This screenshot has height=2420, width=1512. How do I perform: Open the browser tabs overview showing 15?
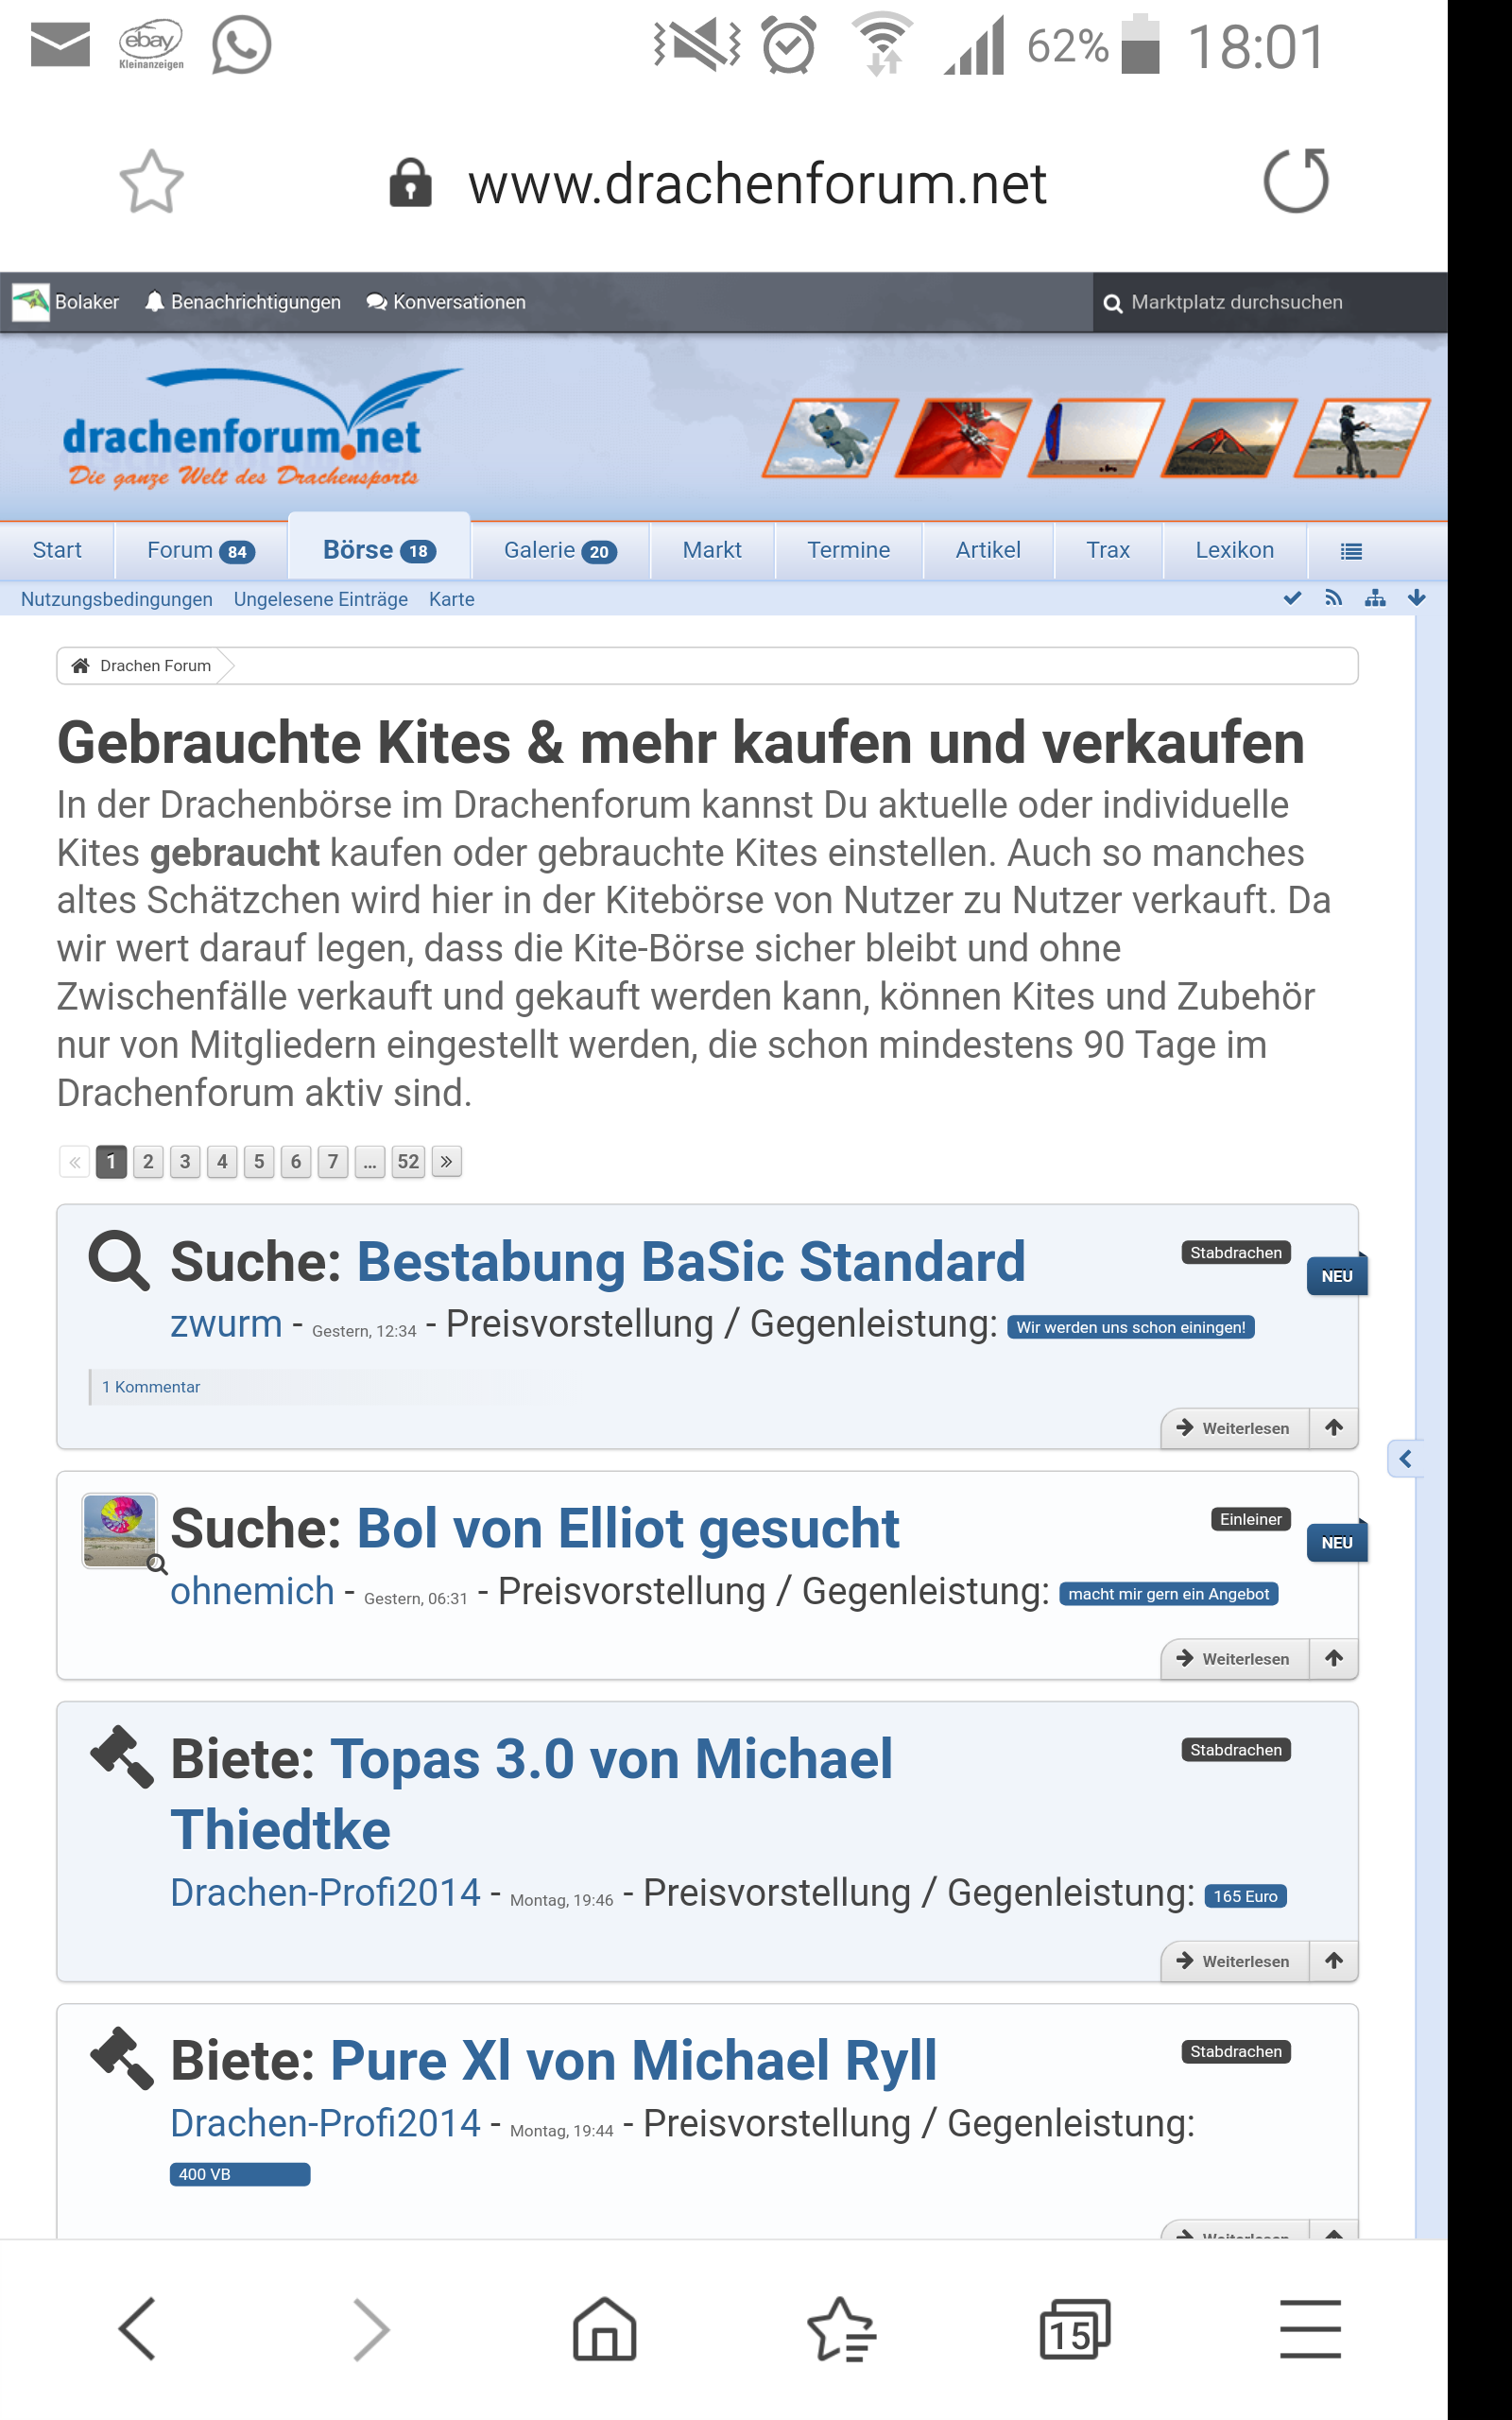point(1074,2329)
